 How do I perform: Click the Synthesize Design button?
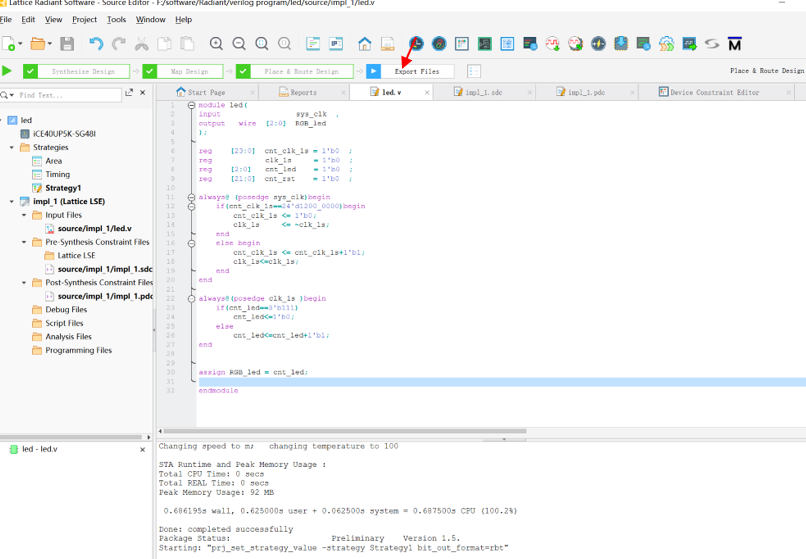(83, 71)
